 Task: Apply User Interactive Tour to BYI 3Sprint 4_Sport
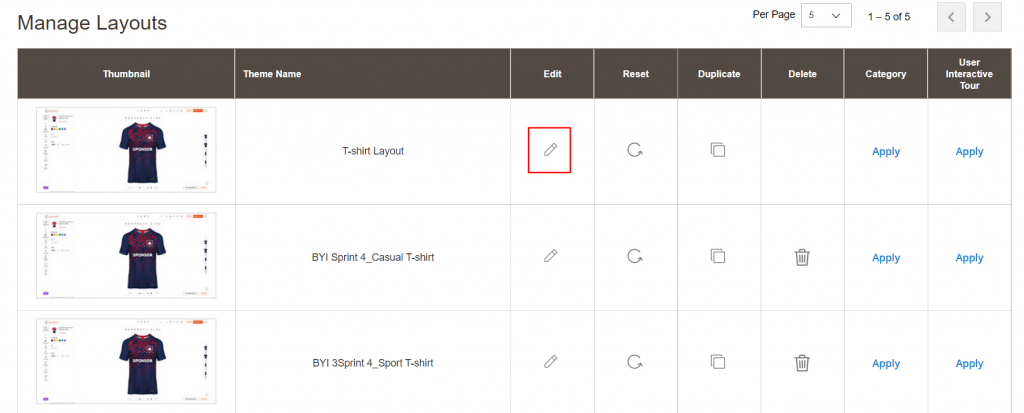pyautogui.click(x=969, y=364)
